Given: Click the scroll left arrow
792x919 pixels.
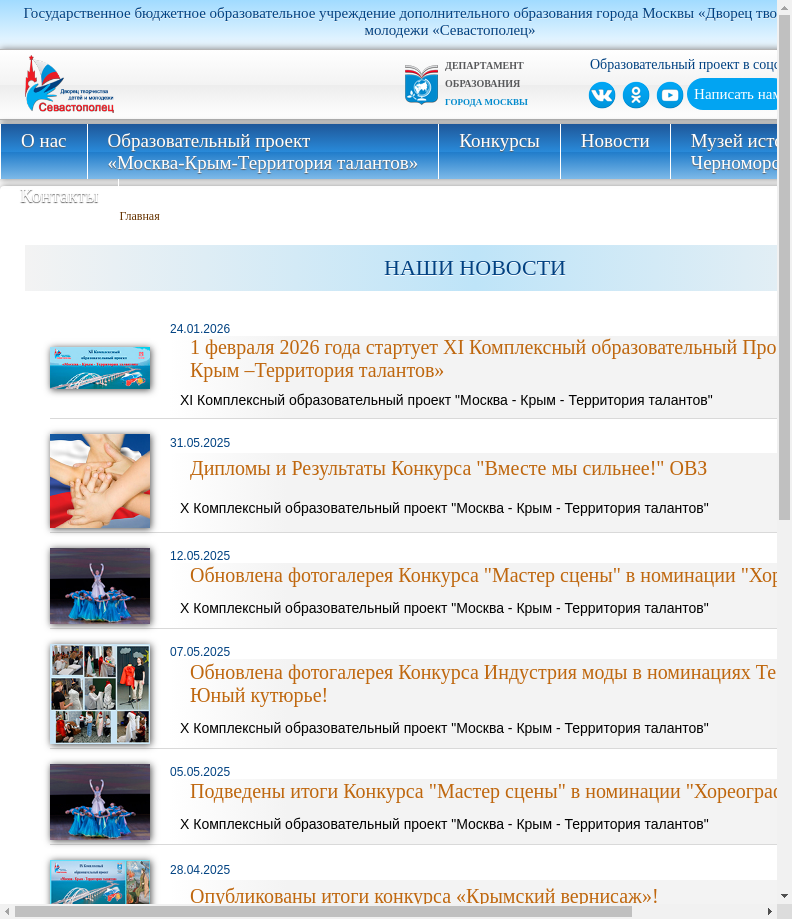Looking at the screenshot, I should 6,912.
